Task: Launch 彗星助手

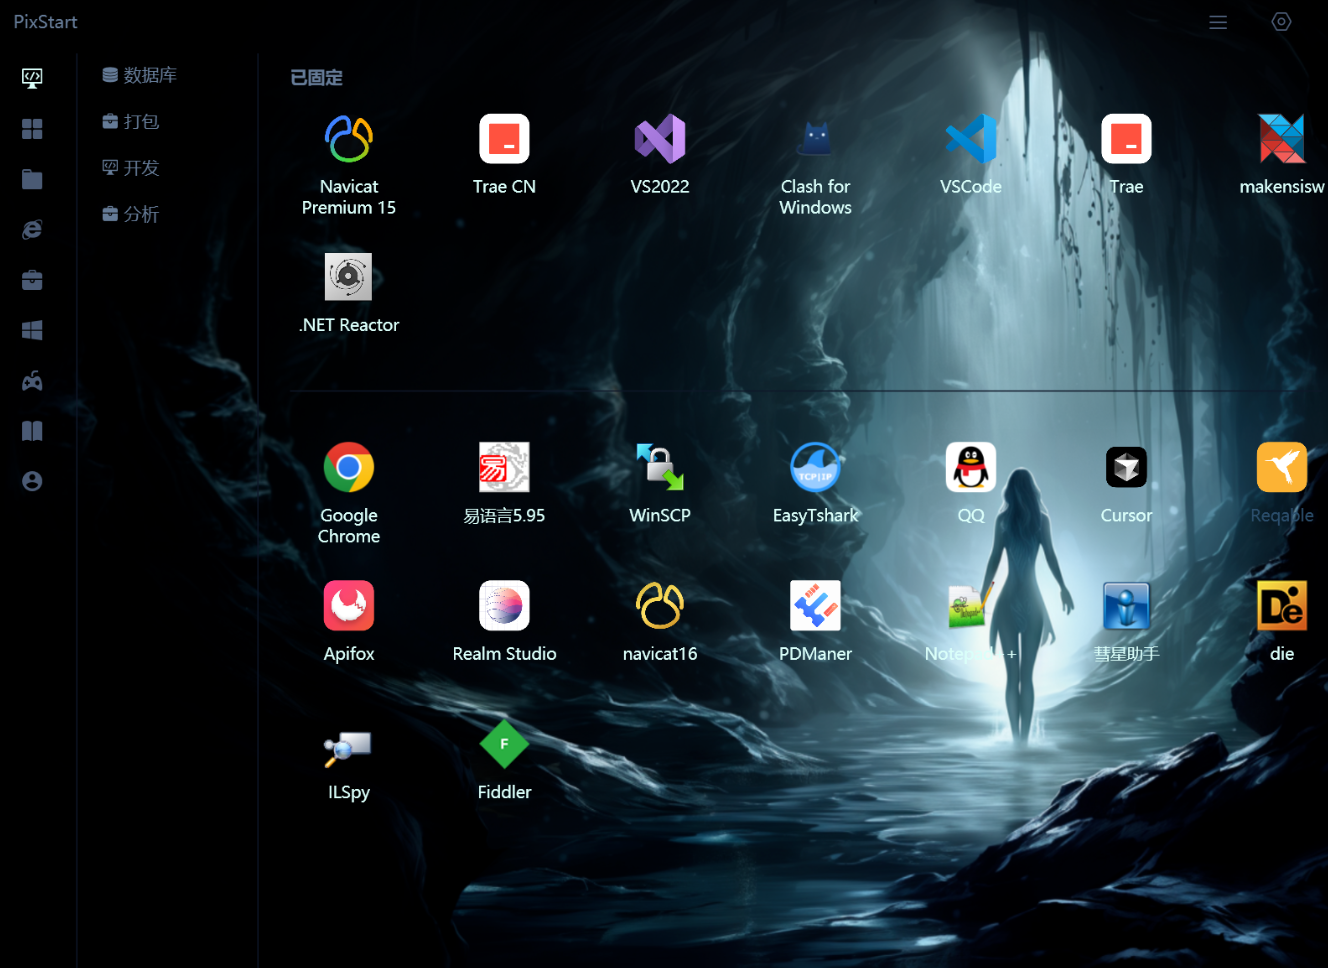Action: coord(1126,606)
